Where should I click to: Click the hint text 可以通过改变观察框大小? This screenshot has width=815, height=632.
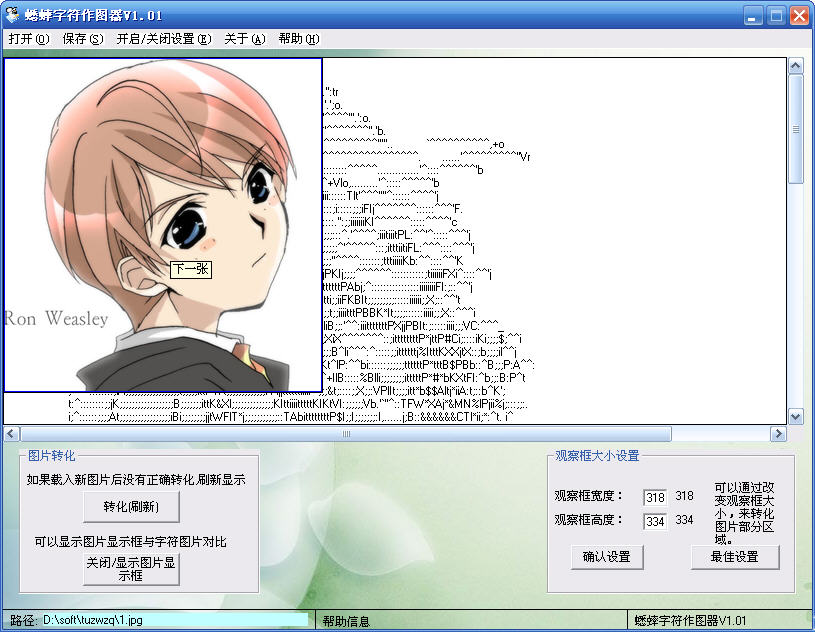click(x=744, y=513)
